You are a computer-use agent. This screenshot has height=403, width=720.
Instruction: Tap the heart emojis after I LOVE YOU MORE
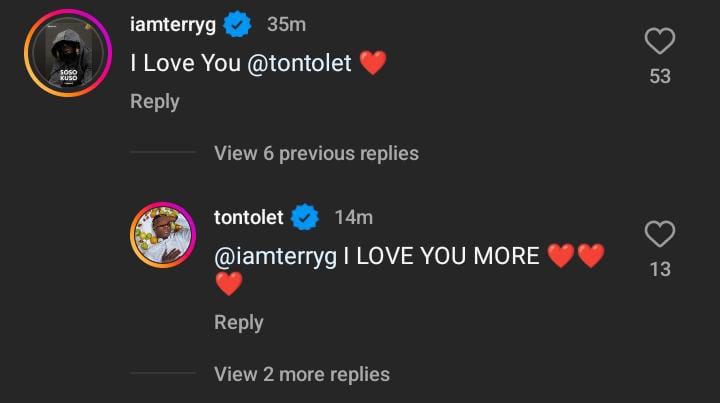(x=577, y=256)
